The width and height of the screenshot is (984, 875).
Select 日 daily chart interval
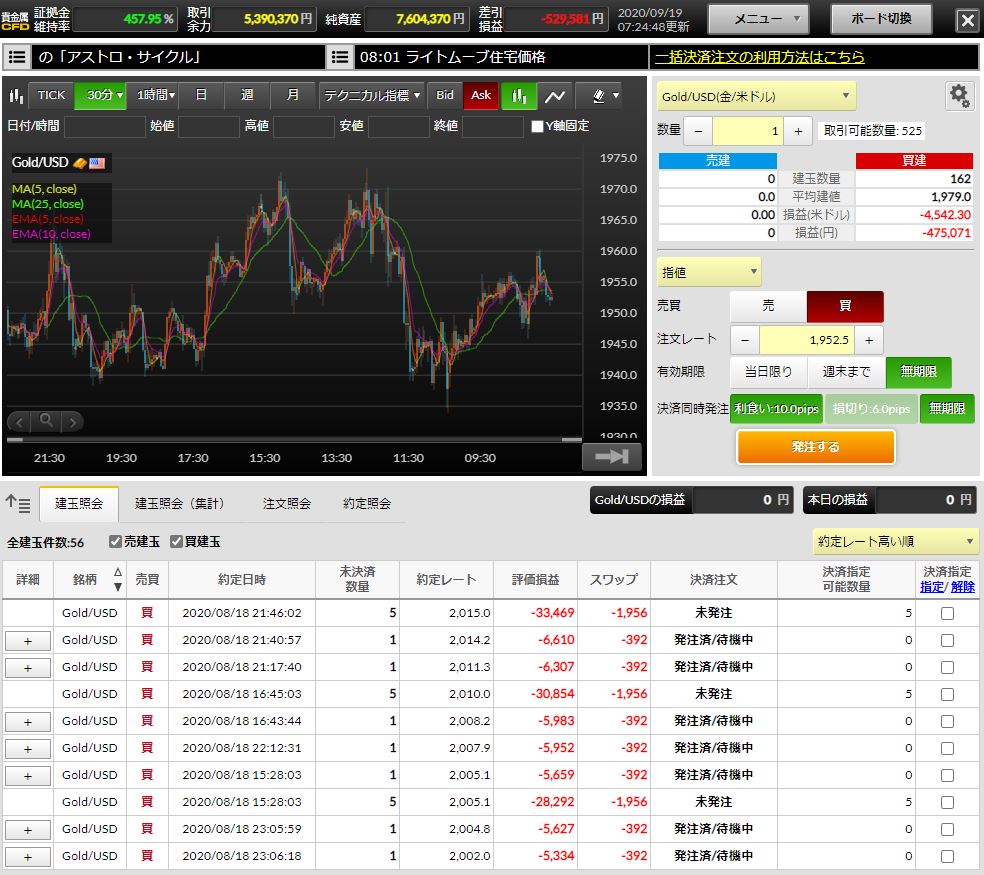pyautogui.click(x=201, y=95)
